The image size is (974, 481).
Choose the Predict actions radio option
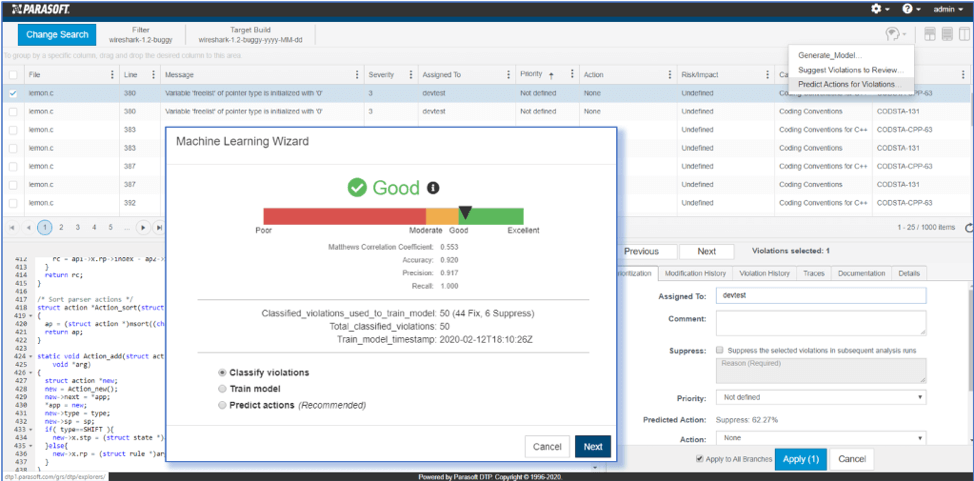tap(222, 405)
